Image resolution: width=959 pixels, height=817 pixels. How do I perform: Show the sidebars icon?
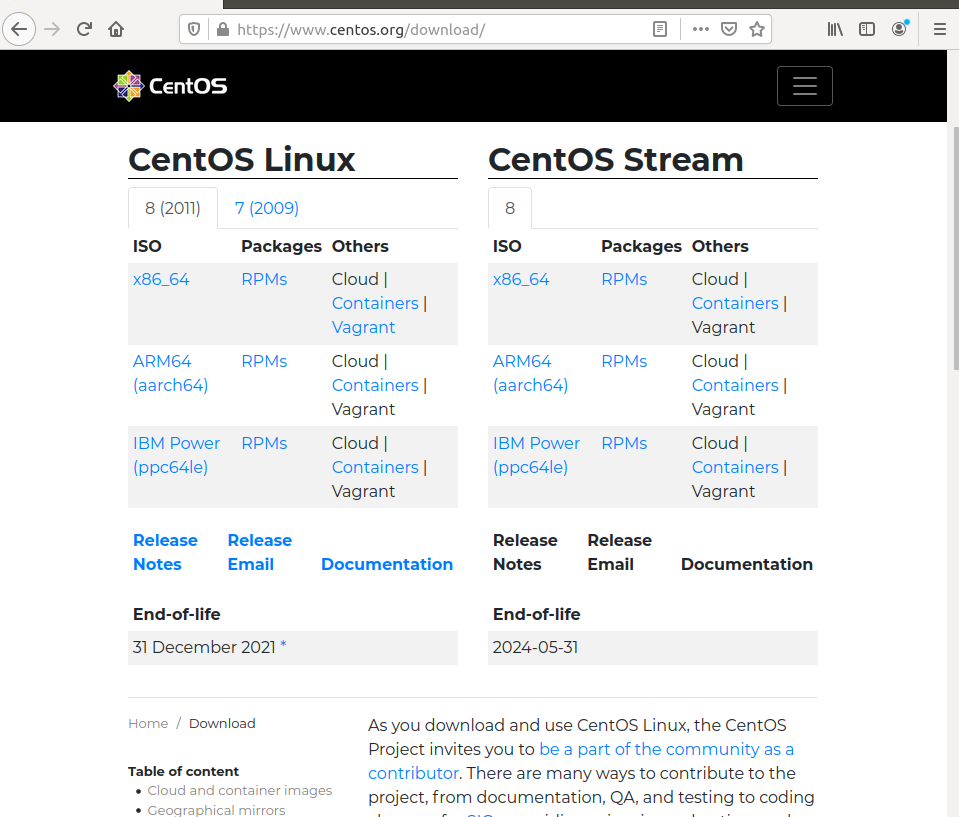(x=867, y=29)
